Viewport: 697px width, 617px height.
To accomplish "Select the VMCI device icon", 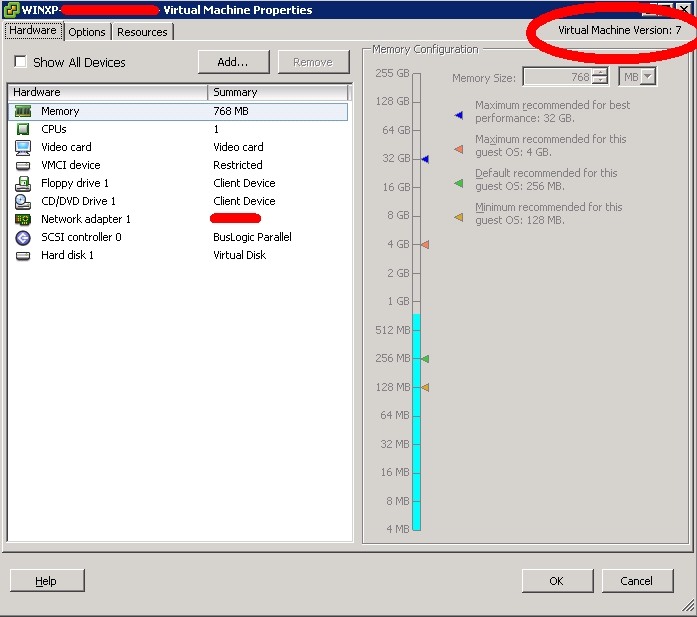I will click(23, 166).
